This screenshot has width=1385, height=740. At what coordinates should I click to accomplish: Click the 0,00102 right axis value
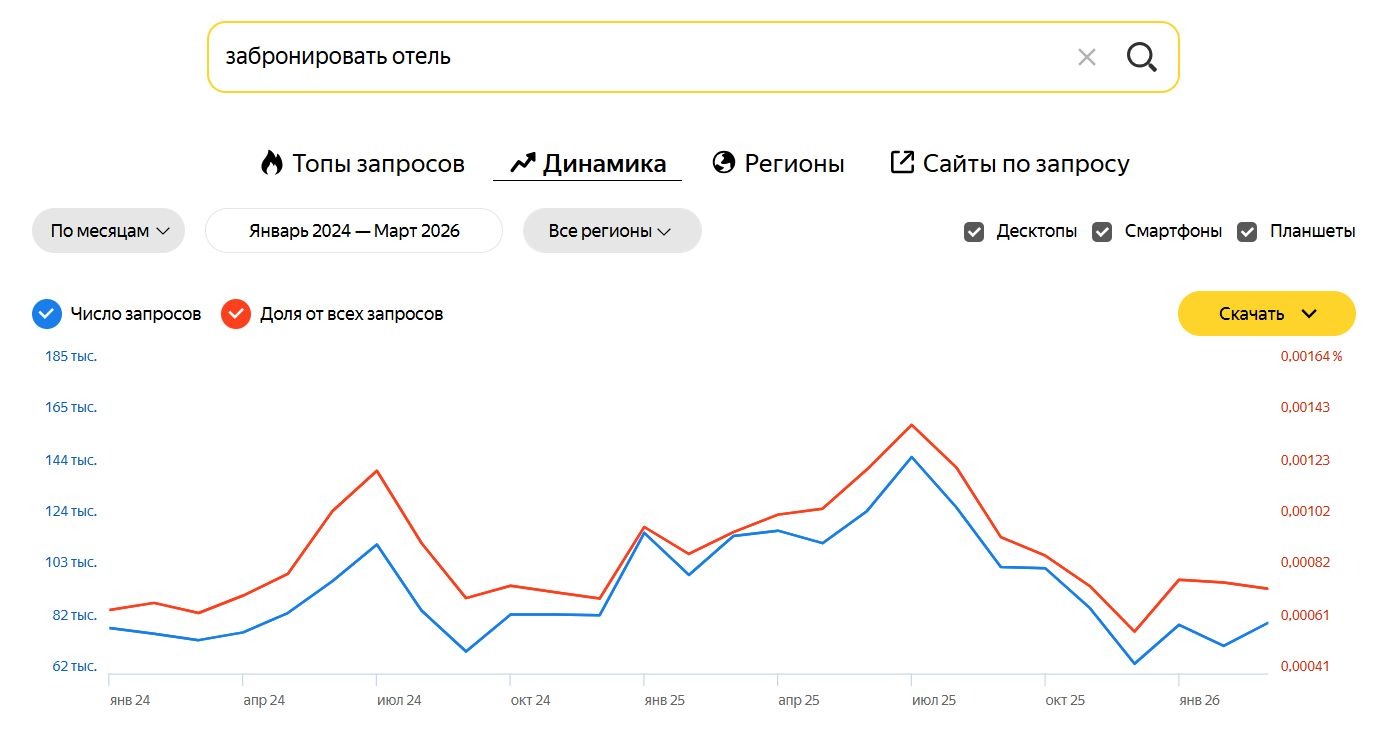tap(1306, 511)
